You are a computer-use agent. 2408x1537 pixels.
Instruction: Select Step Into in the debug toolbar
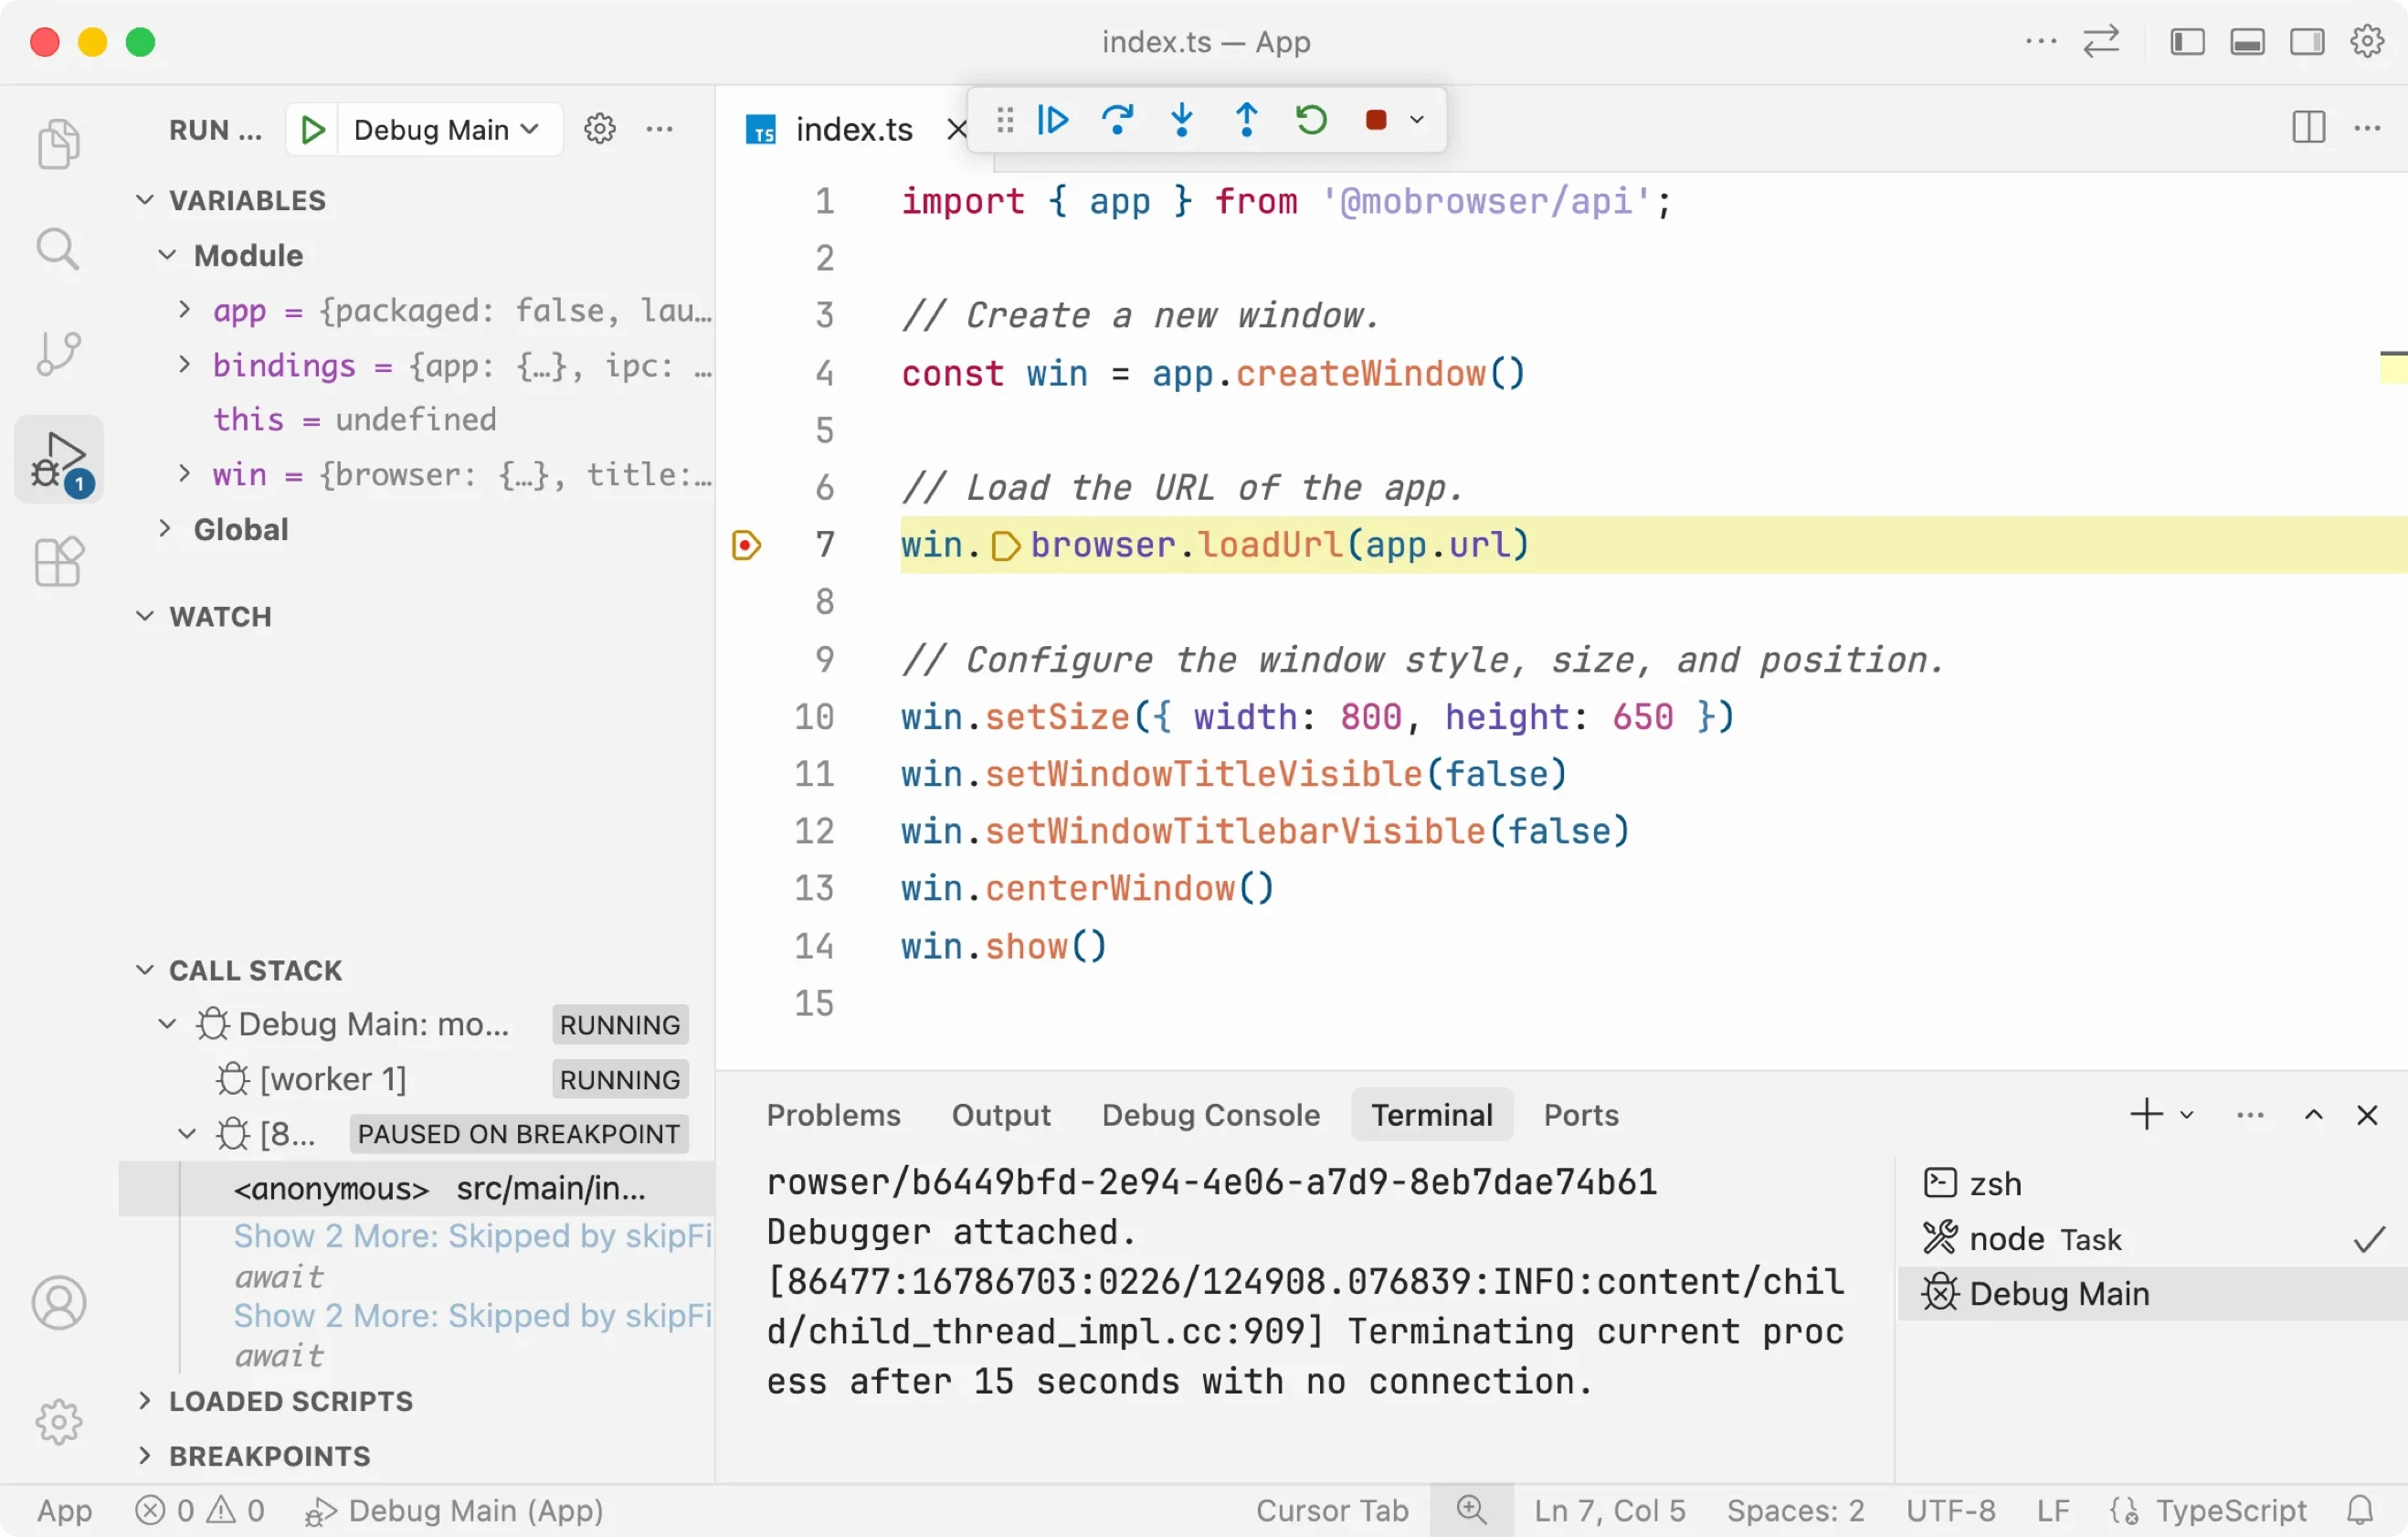point(1182,120)
